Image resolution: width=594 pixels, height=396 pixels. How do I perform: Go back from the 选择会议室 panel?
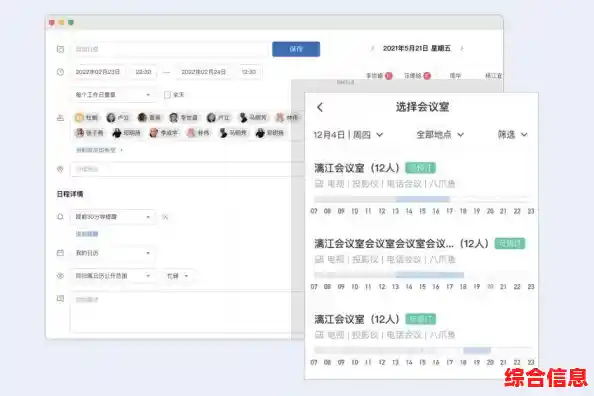pyautogui.click(x=320, y=107)
